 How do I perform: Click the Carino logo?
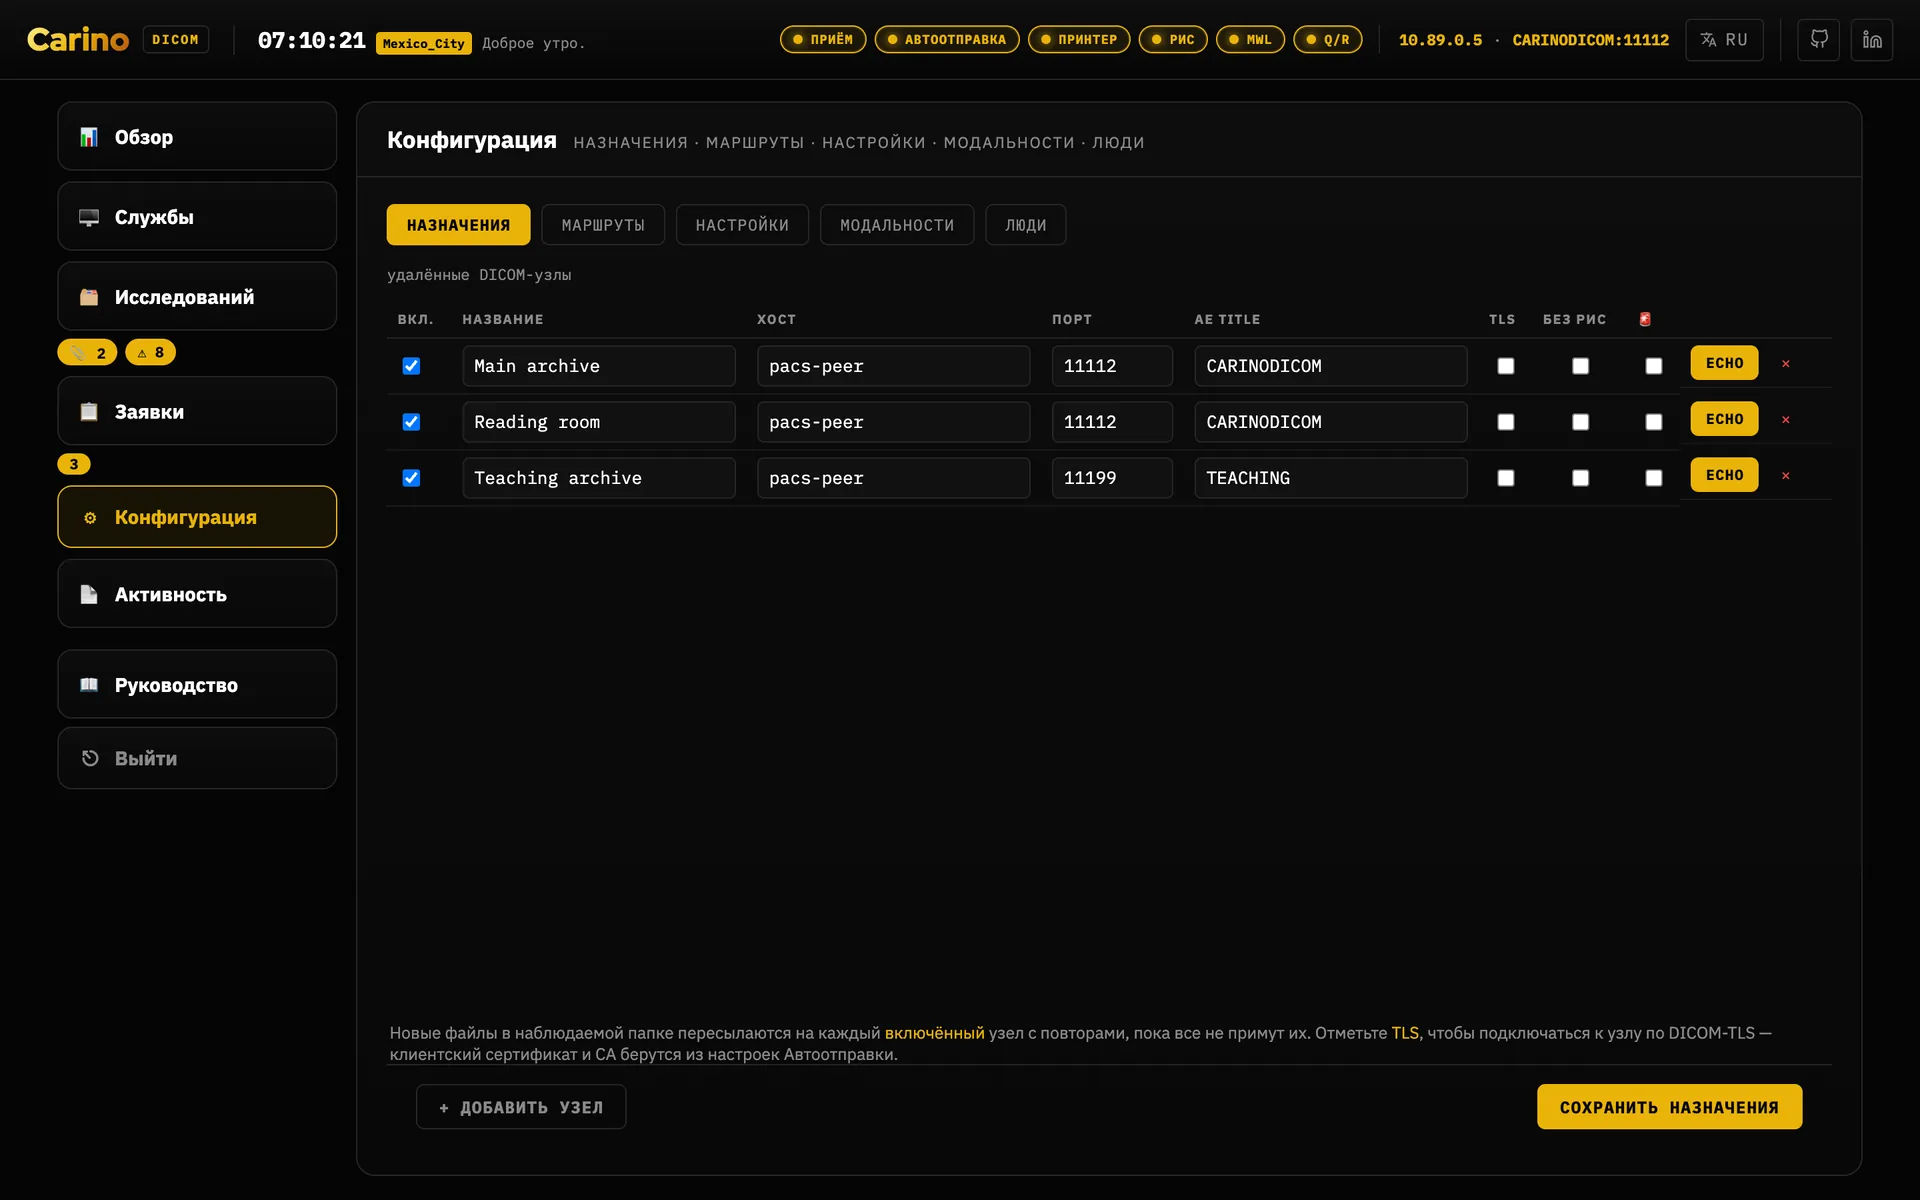(78, 40)
